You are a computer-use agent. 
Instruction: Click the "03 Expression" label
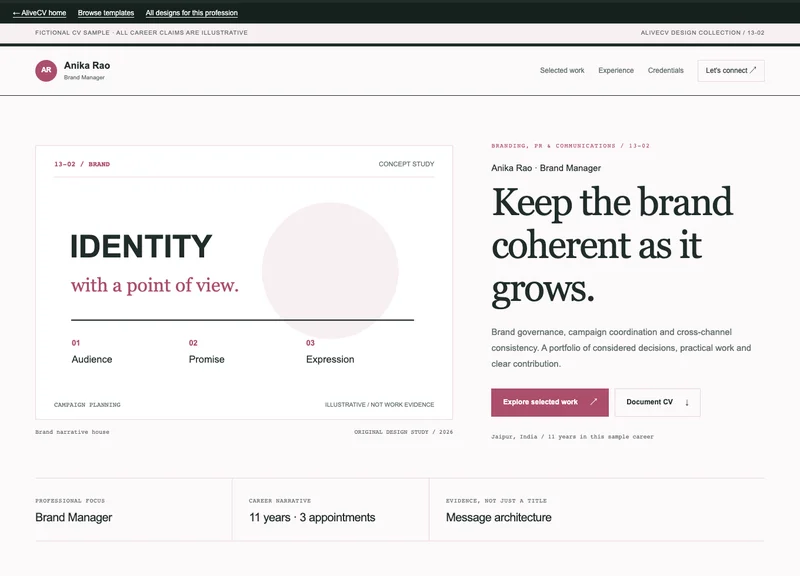[x=330, y=352]
